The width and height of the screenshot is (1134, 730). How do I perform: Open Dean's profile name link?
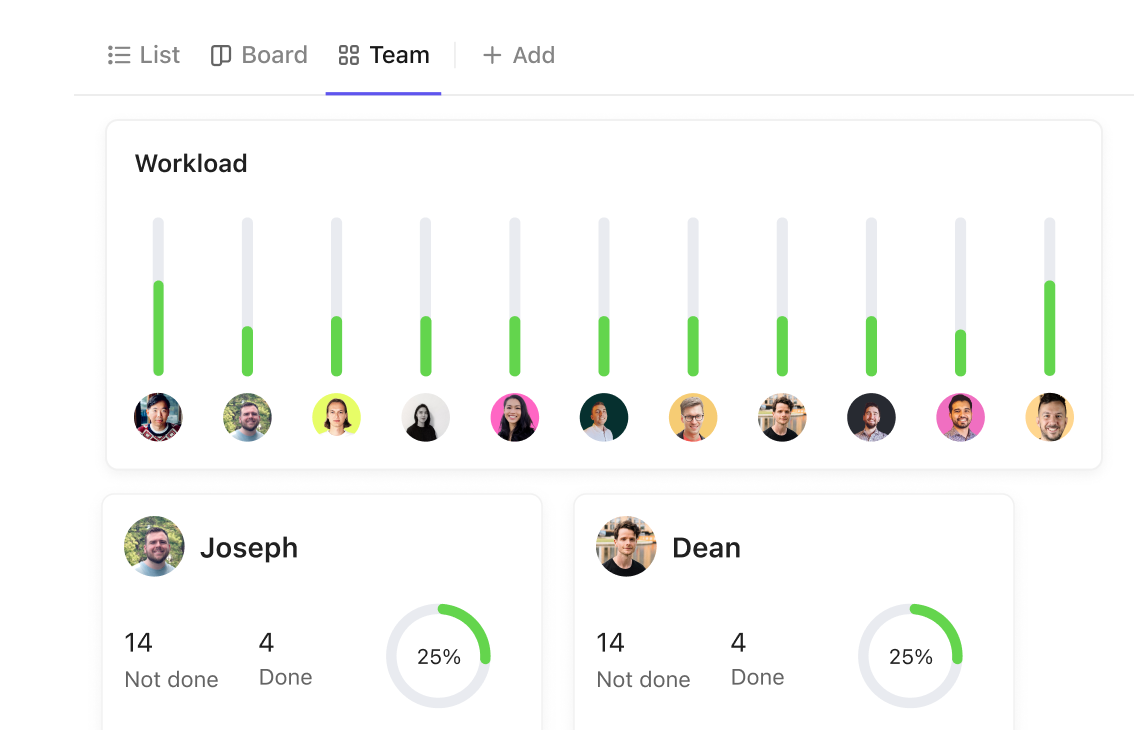click(x=707, y=548)
